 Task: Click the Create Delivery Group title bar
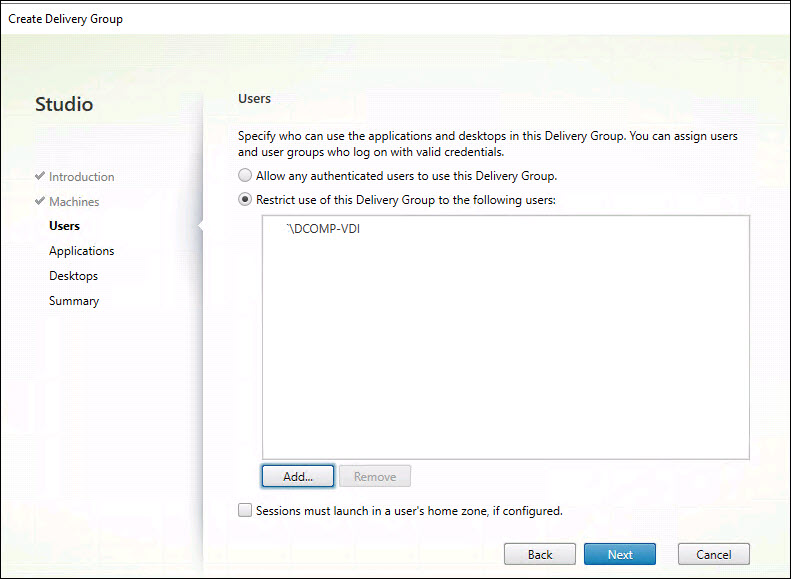pyautogui.click(x=395, y=19)
